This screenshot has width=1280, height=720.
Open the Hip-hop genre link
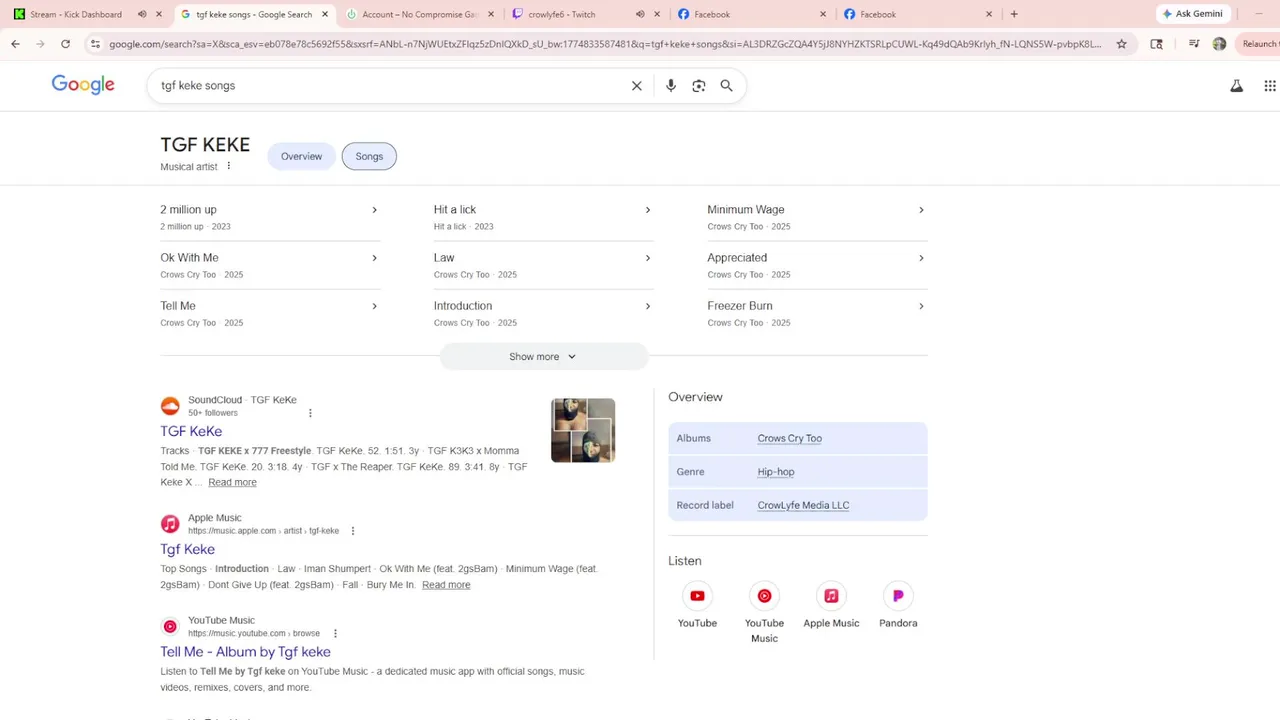[776, 472]
